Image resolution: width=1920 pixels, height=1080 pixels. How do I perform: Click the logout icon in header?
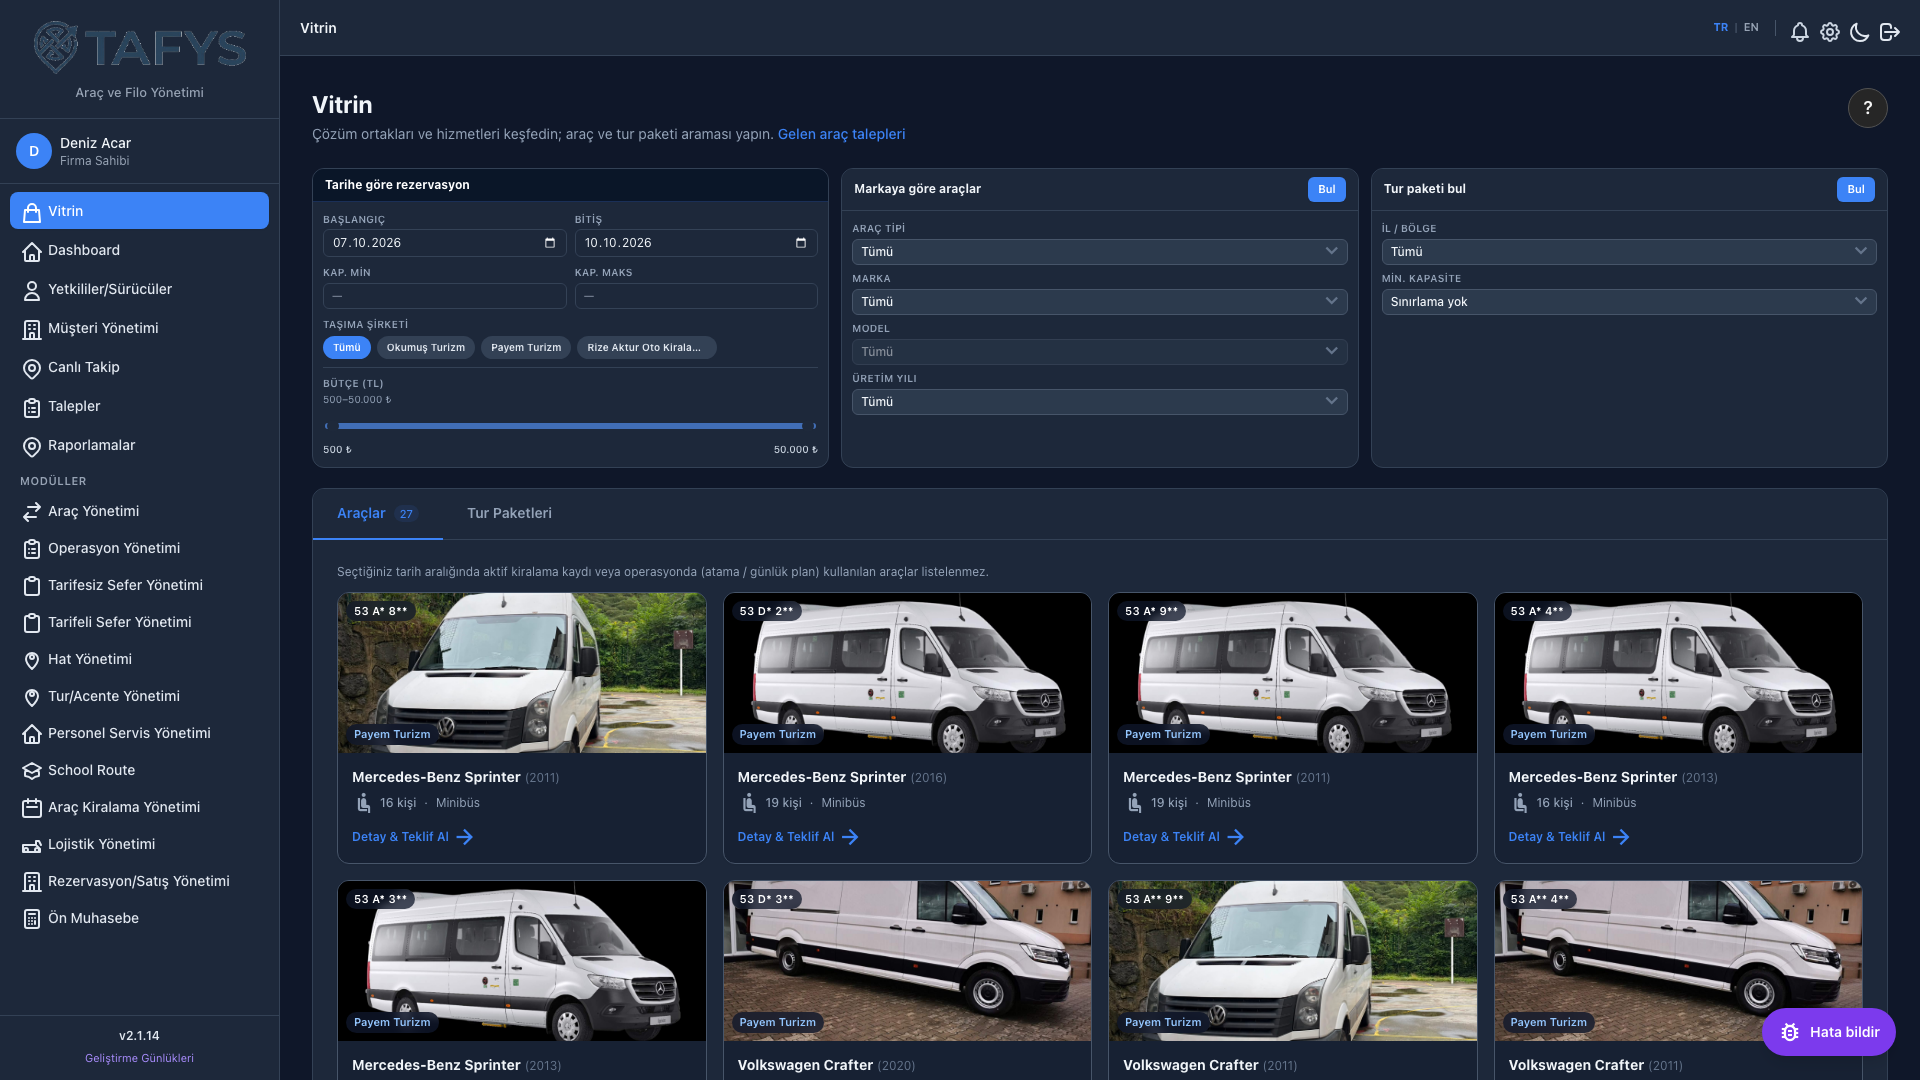click(x=1889, y=32)
